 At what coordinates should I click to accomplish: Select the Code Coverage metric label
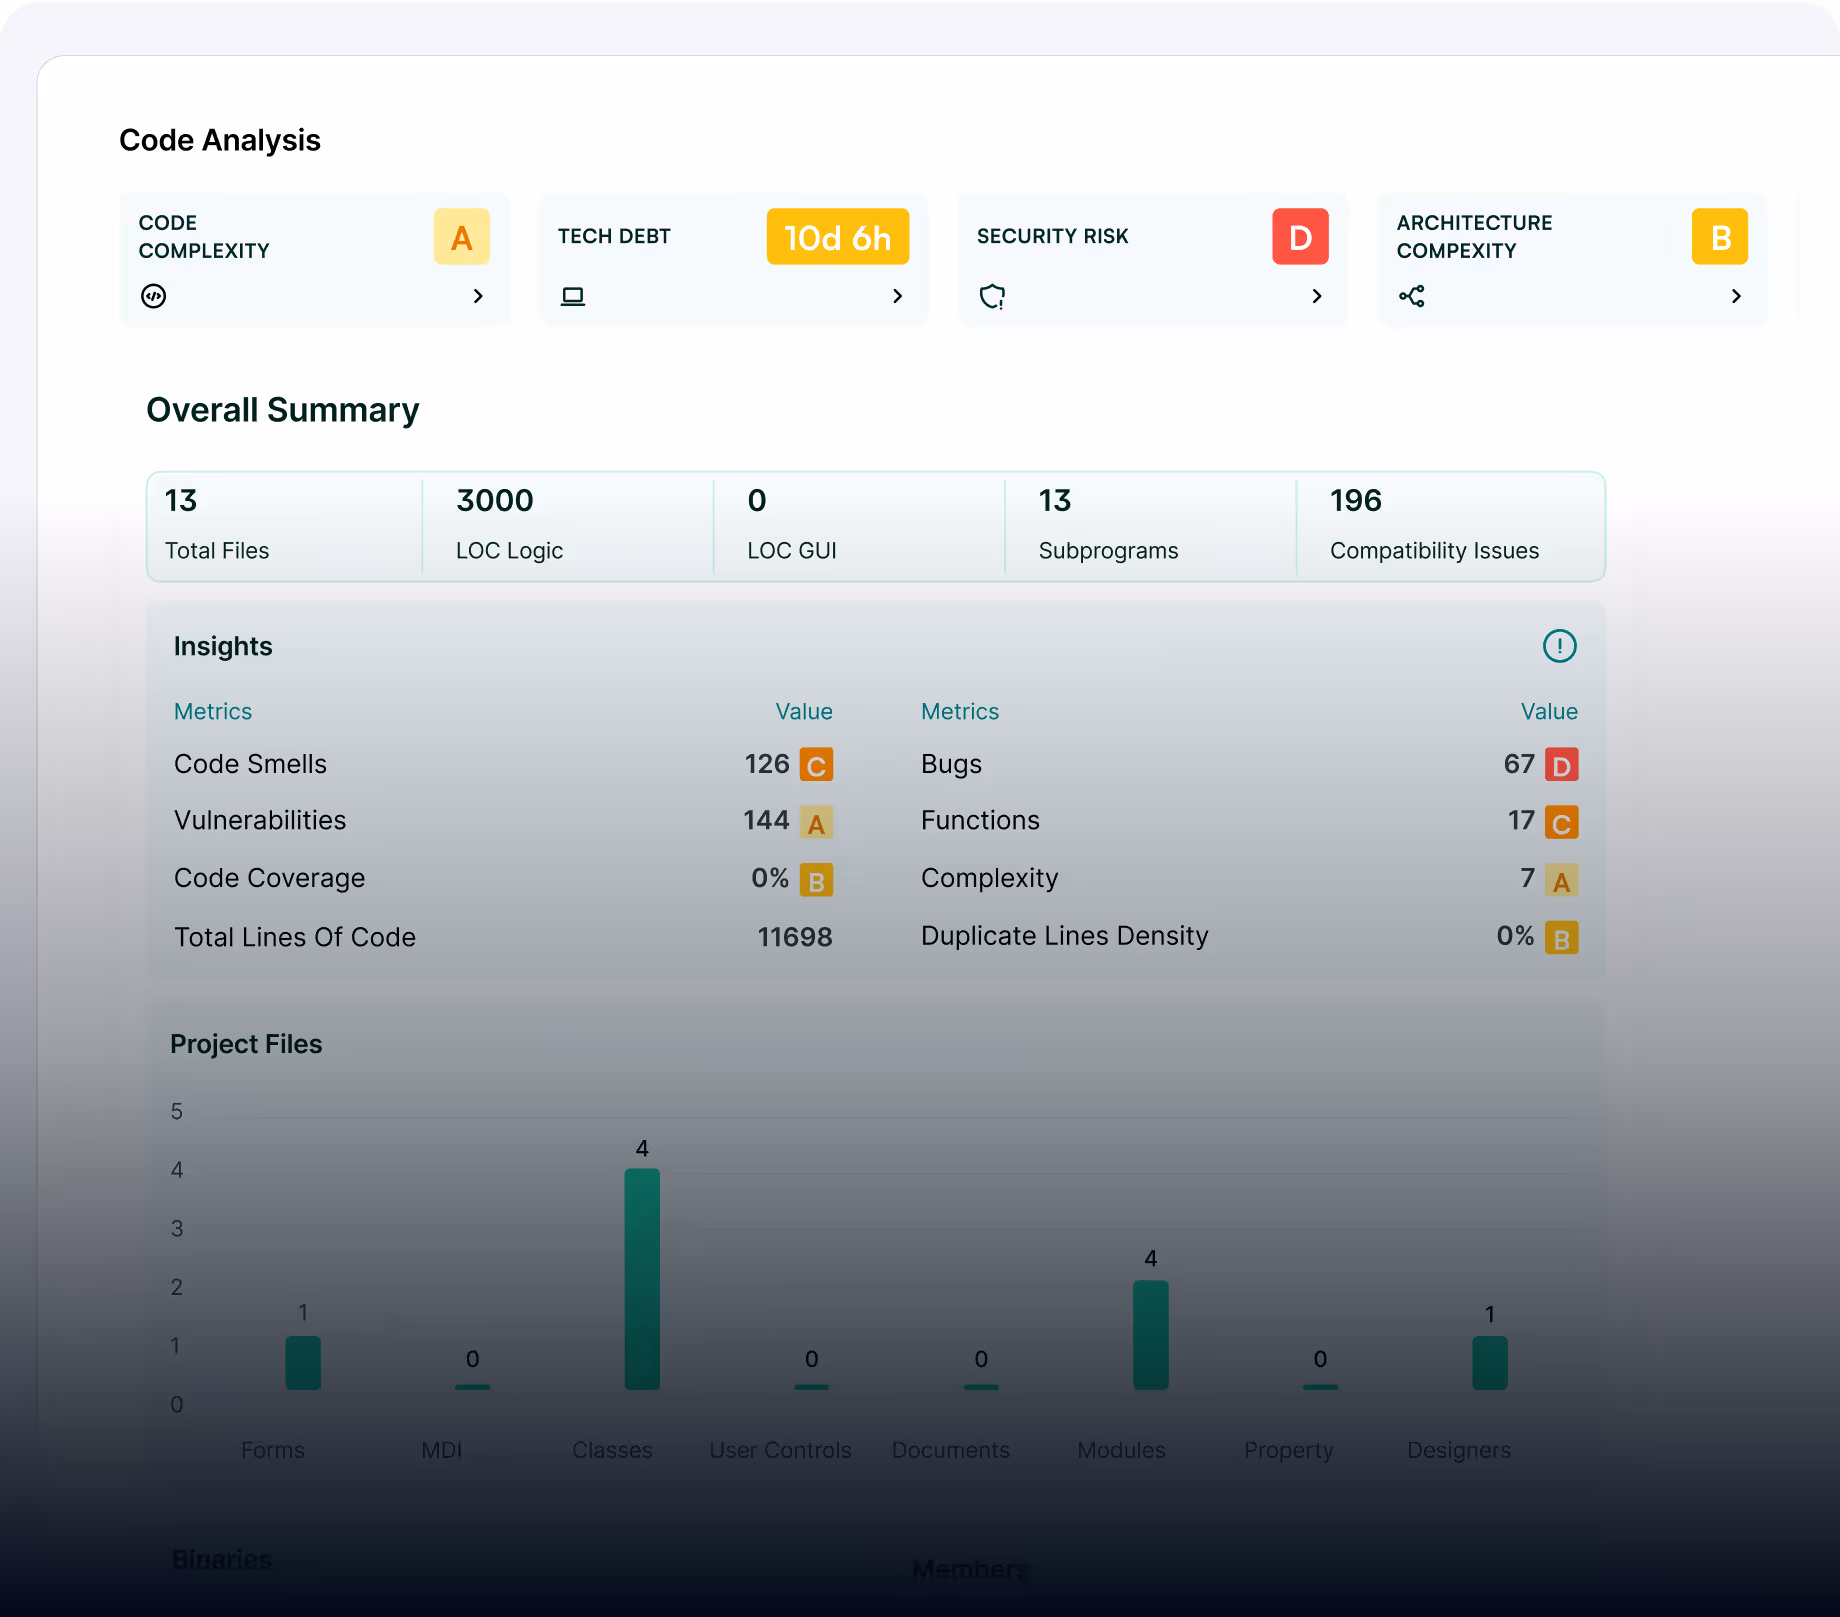point(269,878)
